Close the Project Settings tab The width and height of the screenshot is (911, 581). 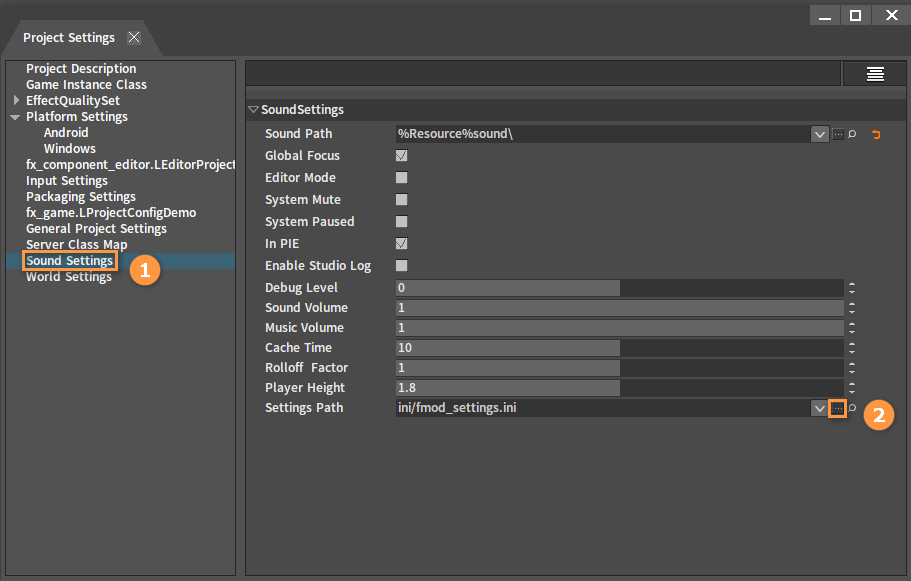pos(134,37)
